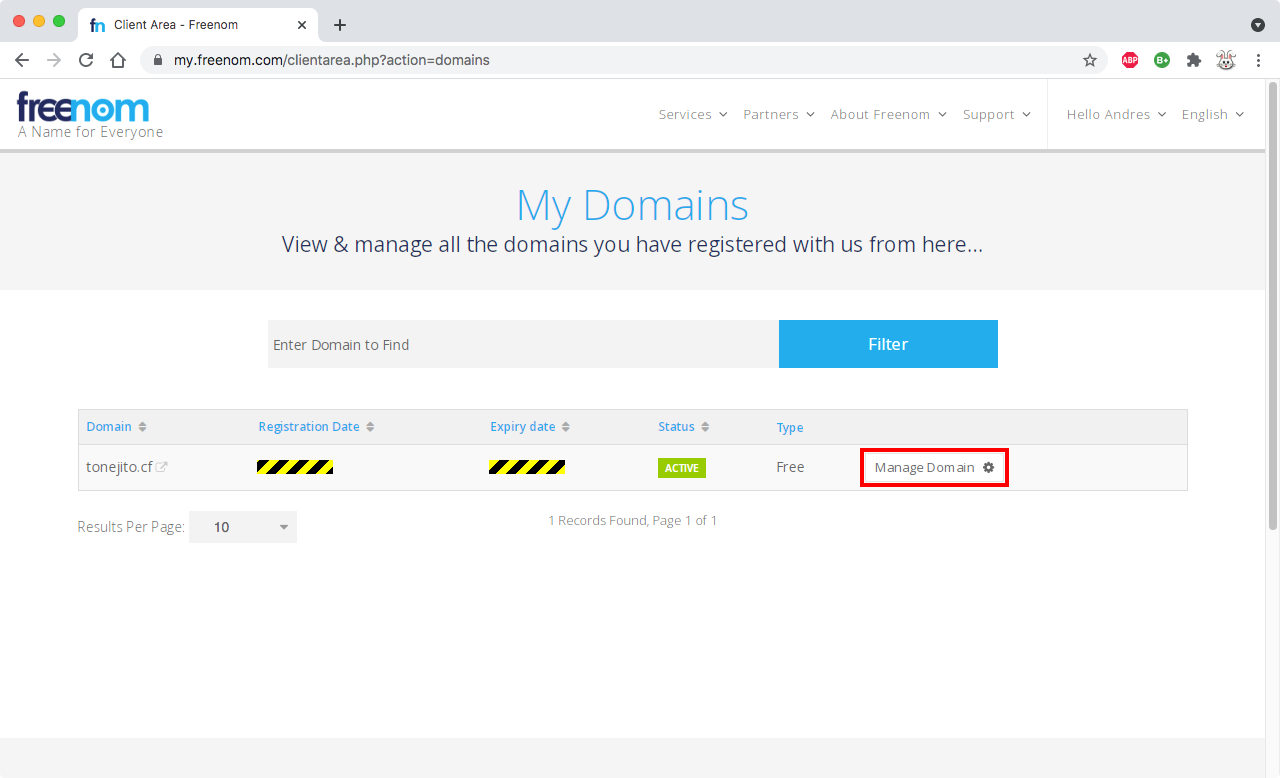Open Results Per Page dropdown
The width and height of the screenshot is (1280, 778).
[243, 527]
